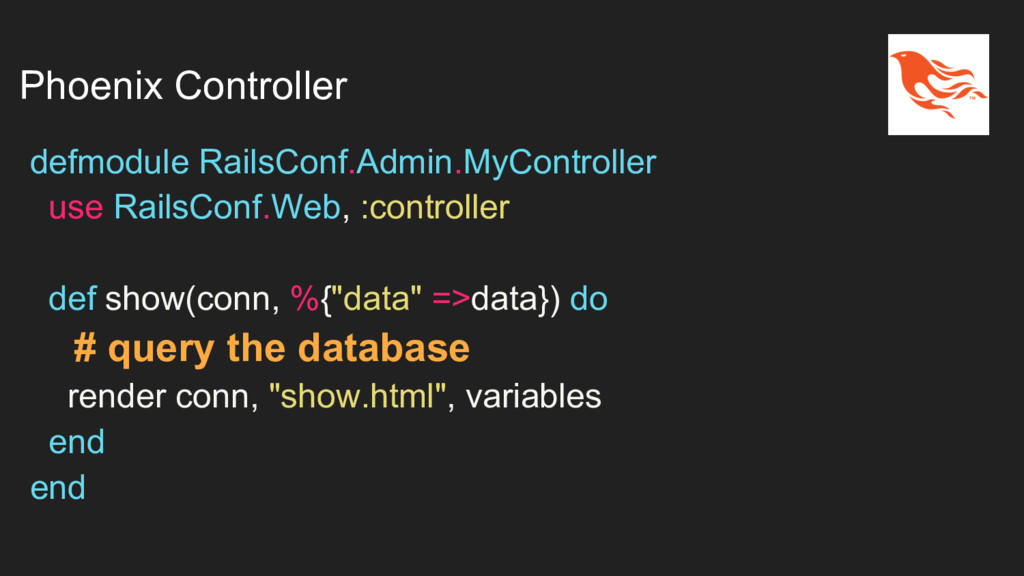The width and height of the screenshot is (1024, 576).
Task: Click the show(conn, function name
Action: click(x=193, y=299)
